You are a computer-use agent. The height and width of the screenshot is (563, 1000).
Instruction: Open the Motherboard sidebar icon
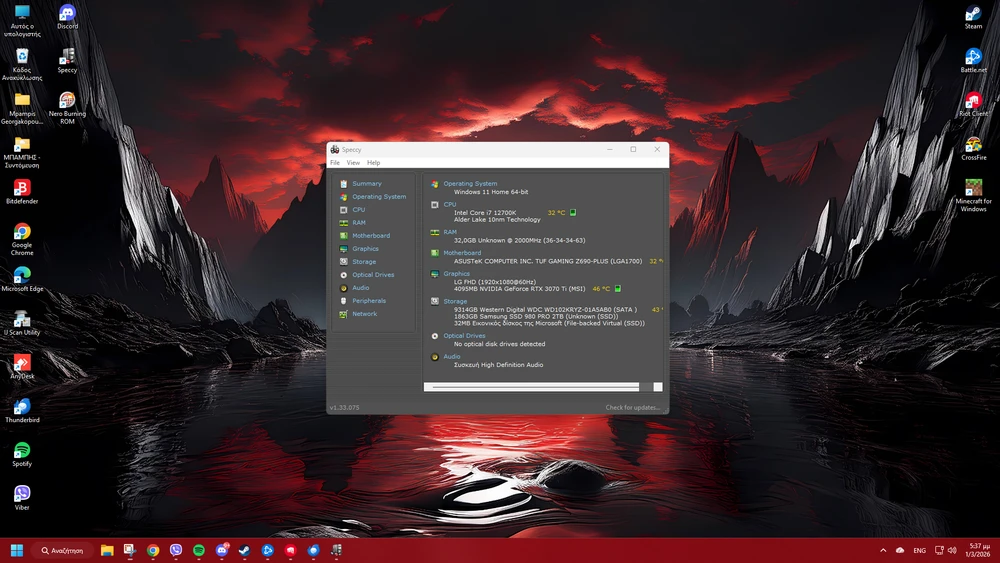344,236
